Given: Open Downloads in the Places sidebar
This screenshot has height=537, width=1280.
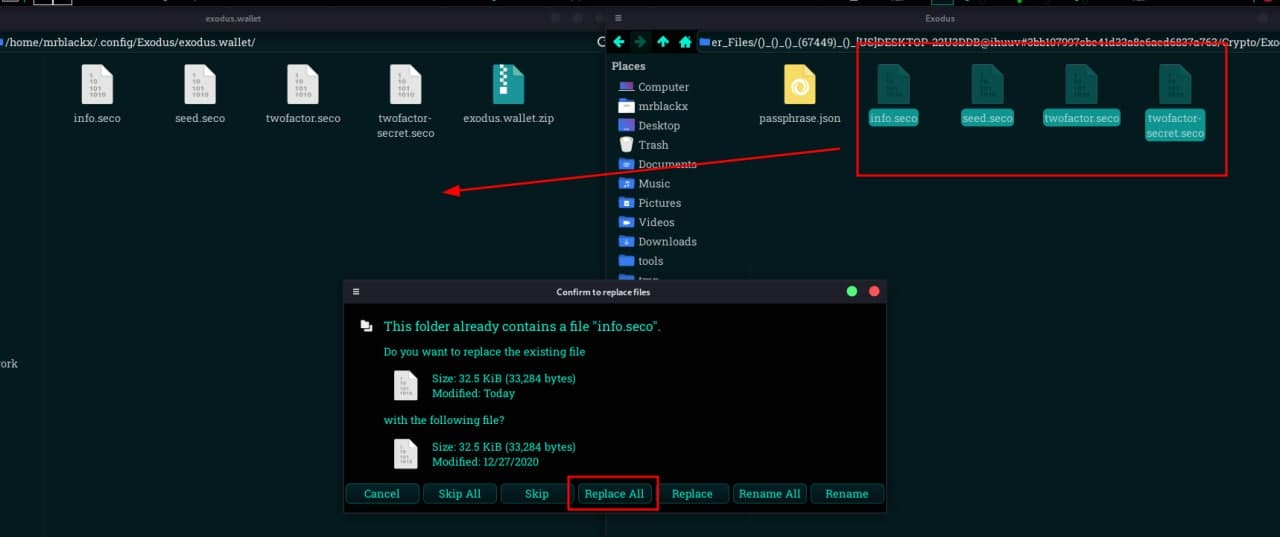Looking at the screenshot, I should coord(667,242).
